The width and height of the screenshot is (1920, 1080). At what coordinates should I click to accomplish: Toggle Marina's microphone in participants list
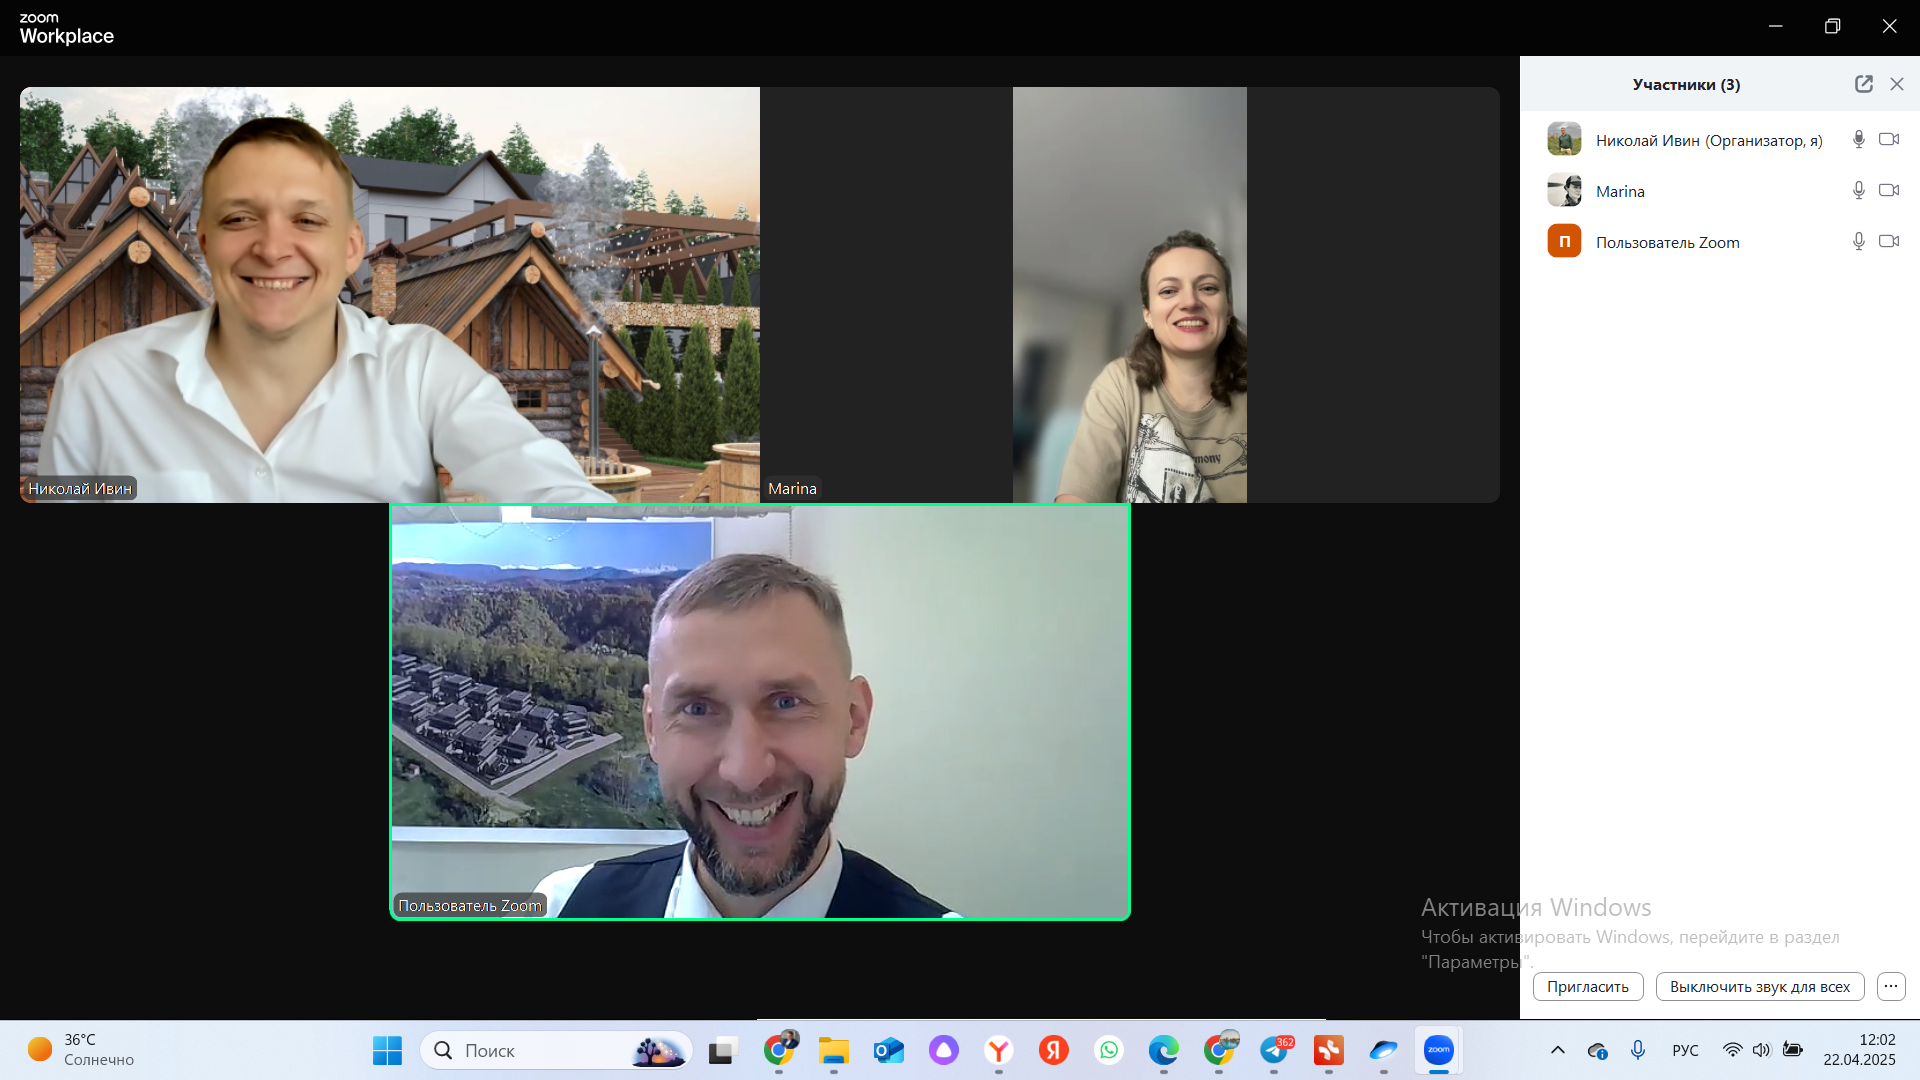click(1858, 190)
